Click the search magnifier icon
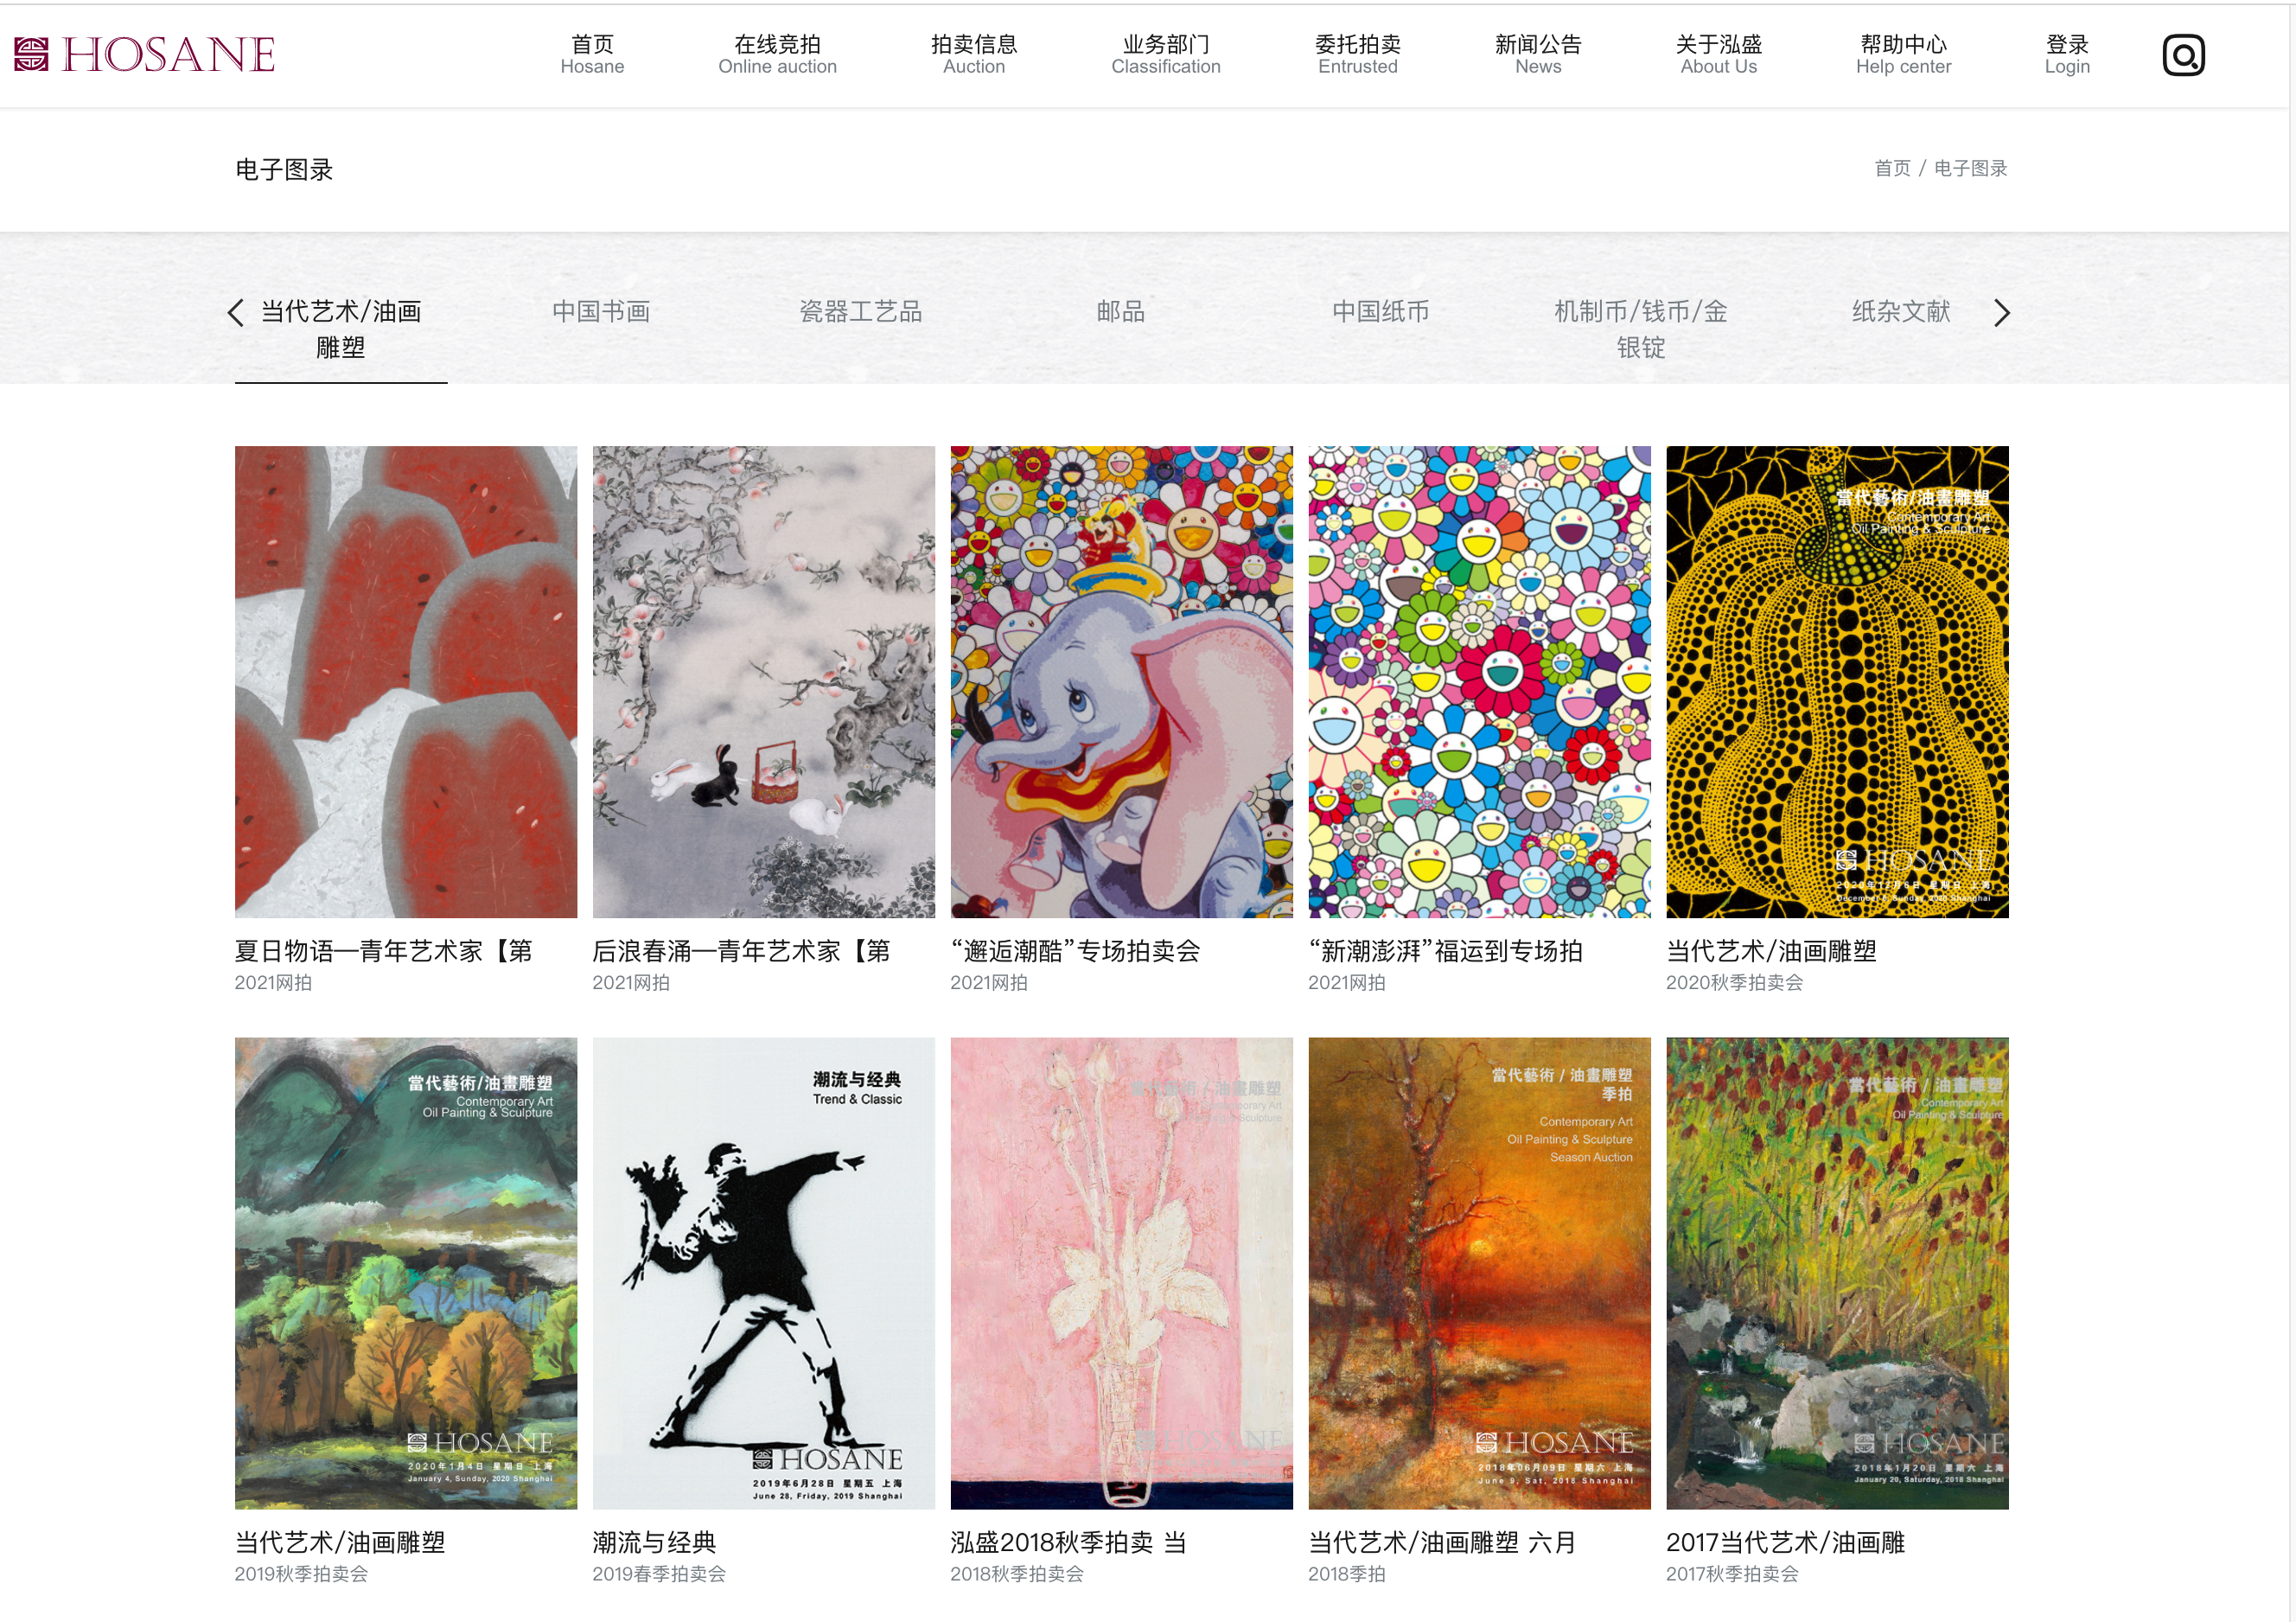Image resolution: width=2296 pixels, height=1622 pixels. click(x=2183, y=55)
